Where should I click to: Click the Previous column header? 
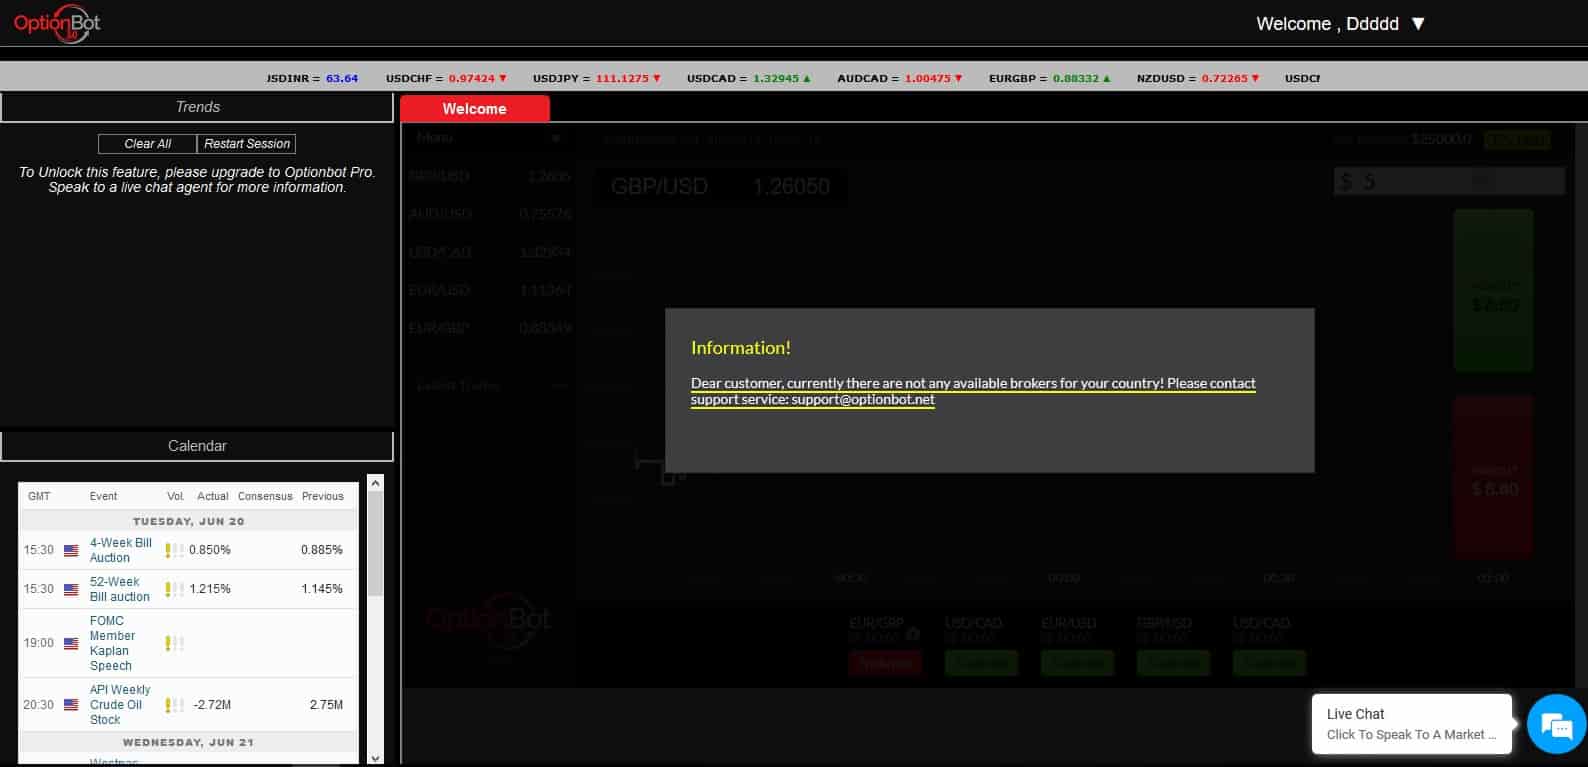pos(323,496)
